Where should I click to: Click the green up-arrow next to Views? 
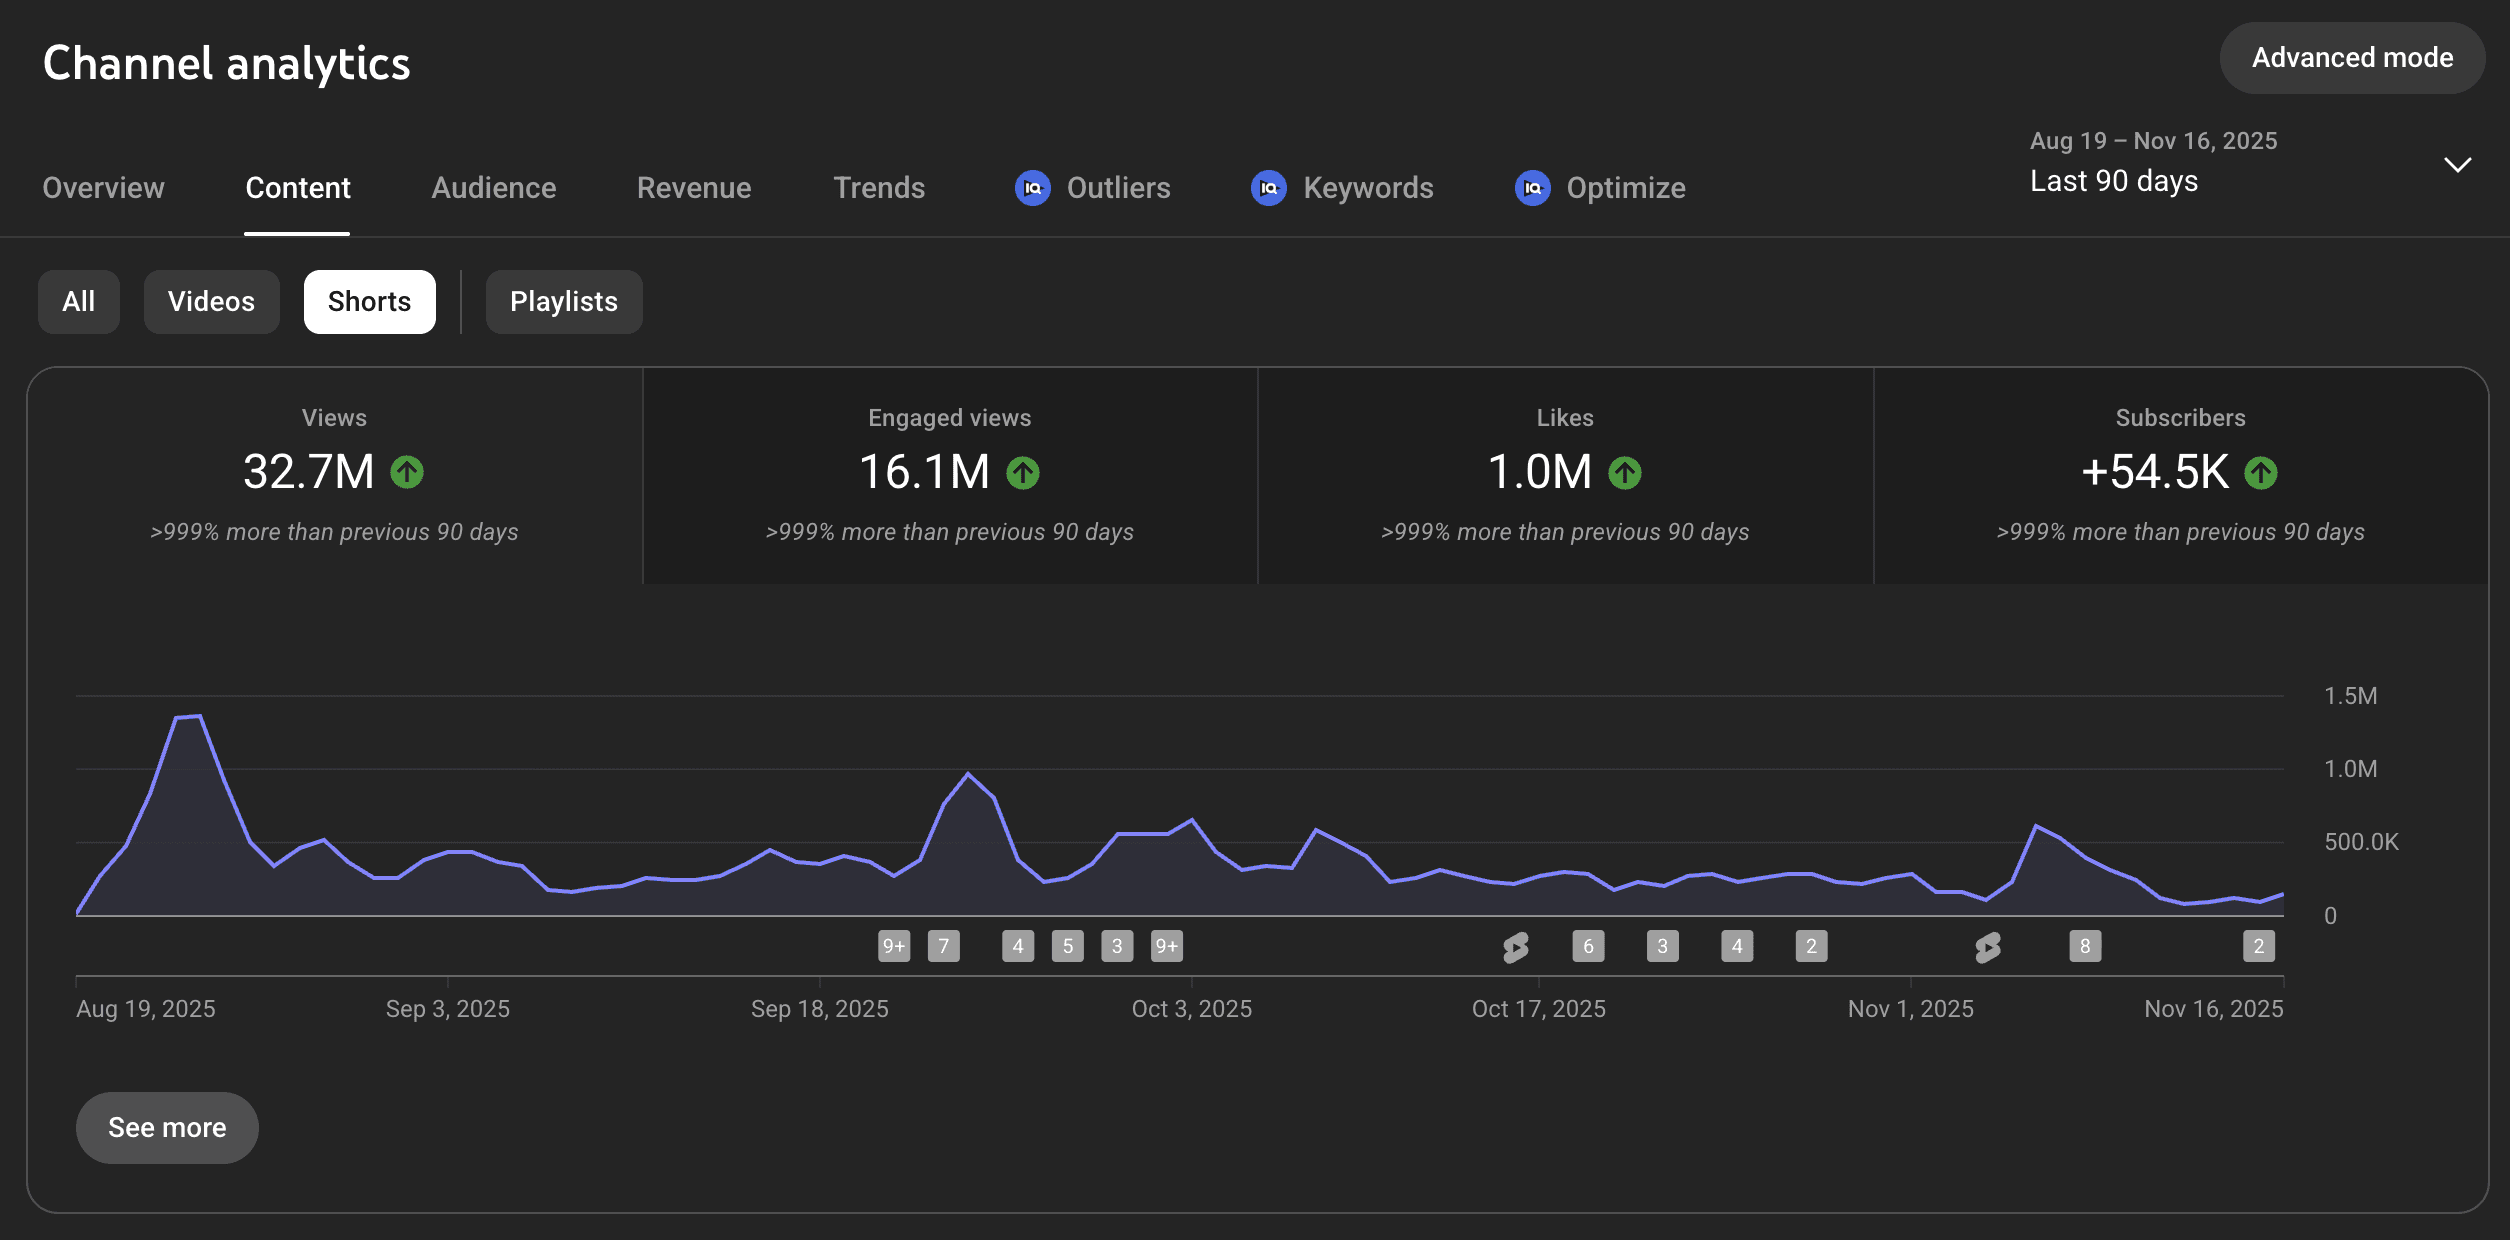pos(407,472)
